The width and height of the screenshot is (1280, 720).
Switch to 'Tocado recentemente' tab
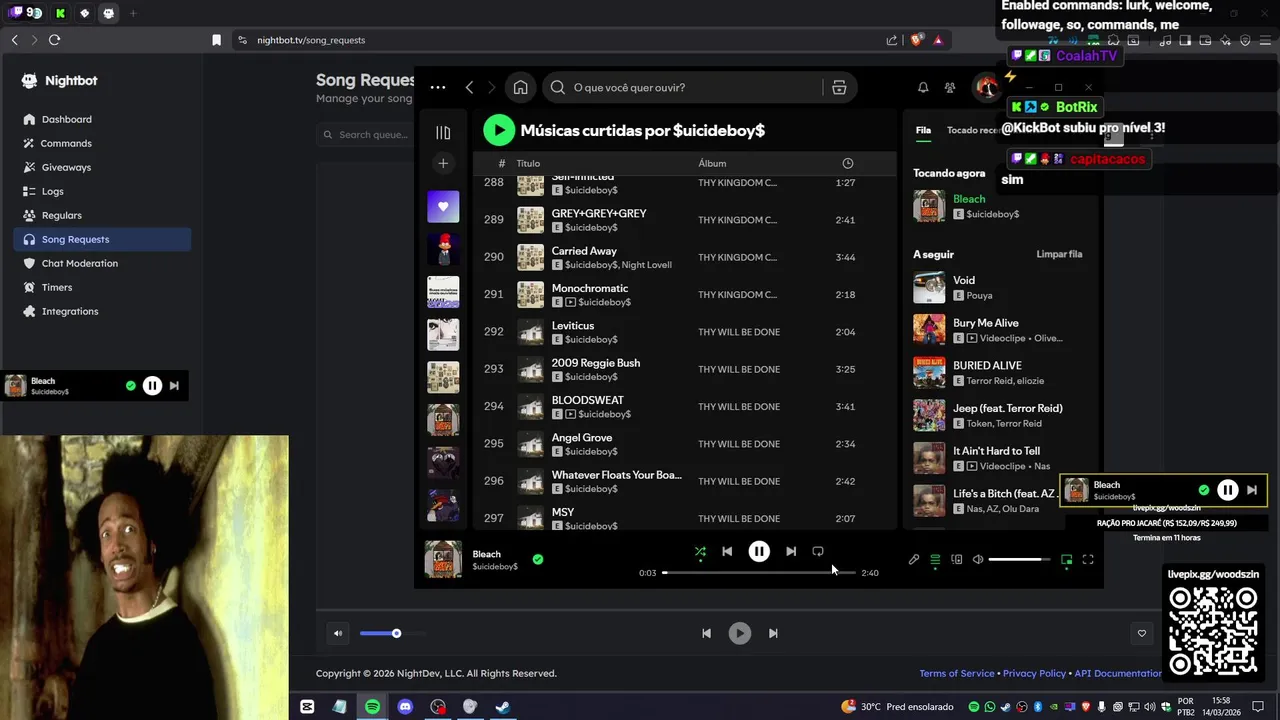pos(973,130)
